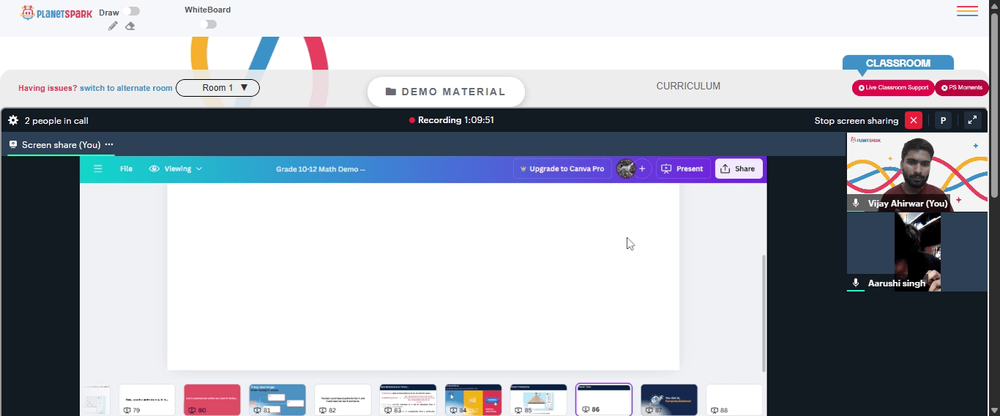Select the eraser tool
1000x416 pixels.
[x=130, y=26]
